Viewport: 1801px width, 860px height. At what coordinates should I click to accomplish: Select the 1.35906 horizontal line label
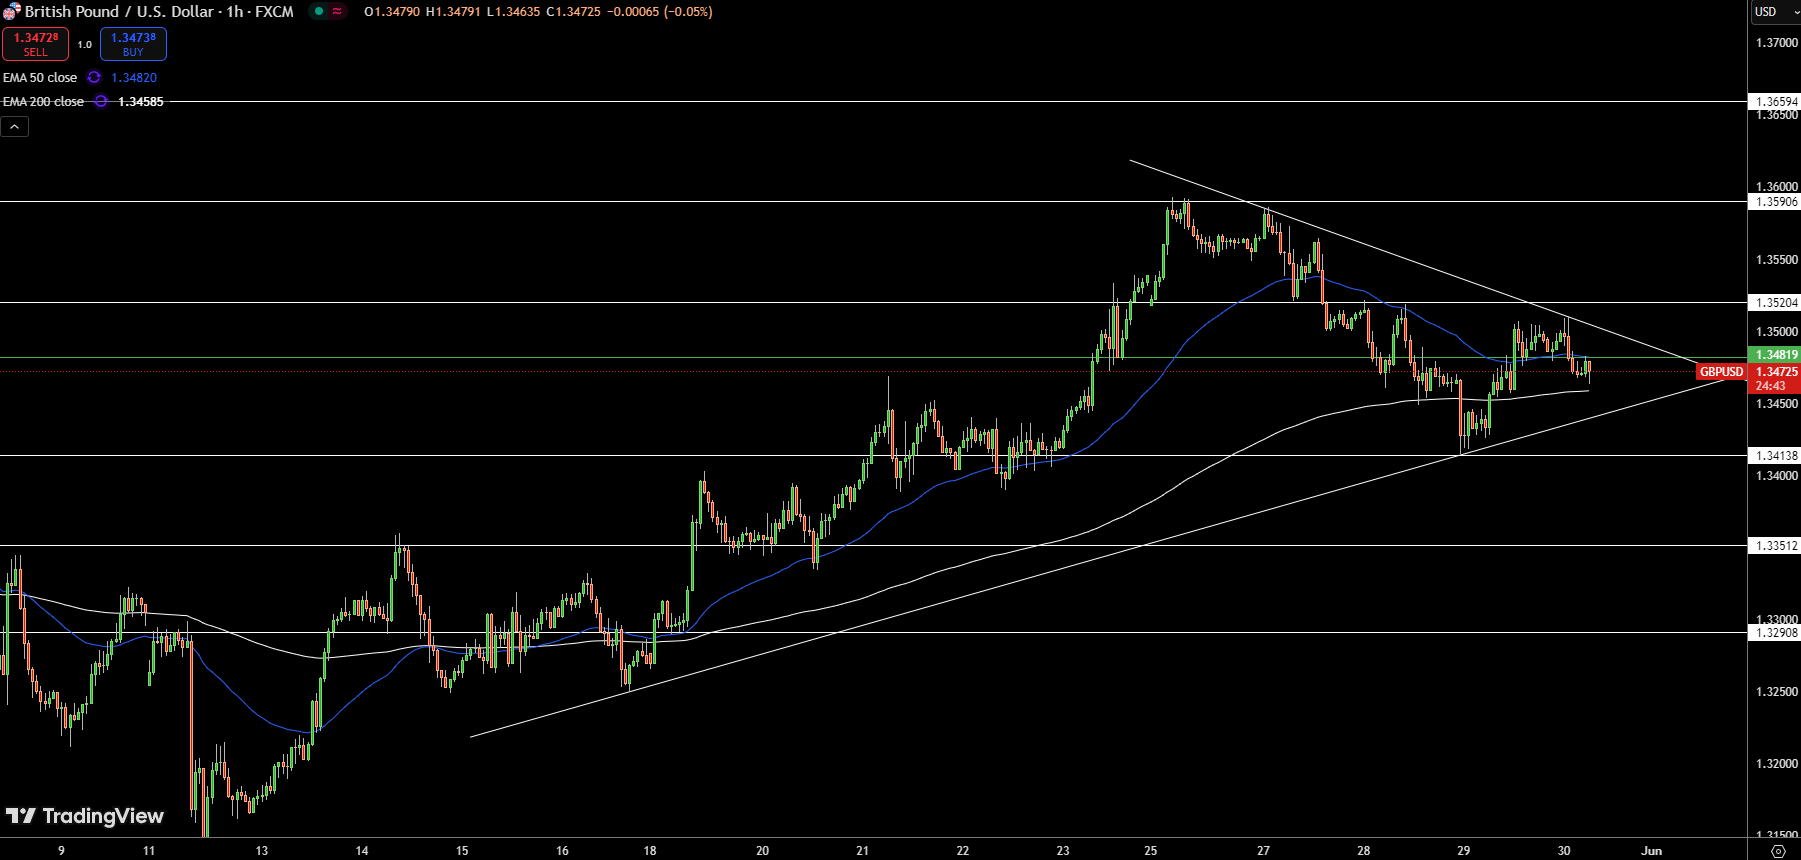1776,201
